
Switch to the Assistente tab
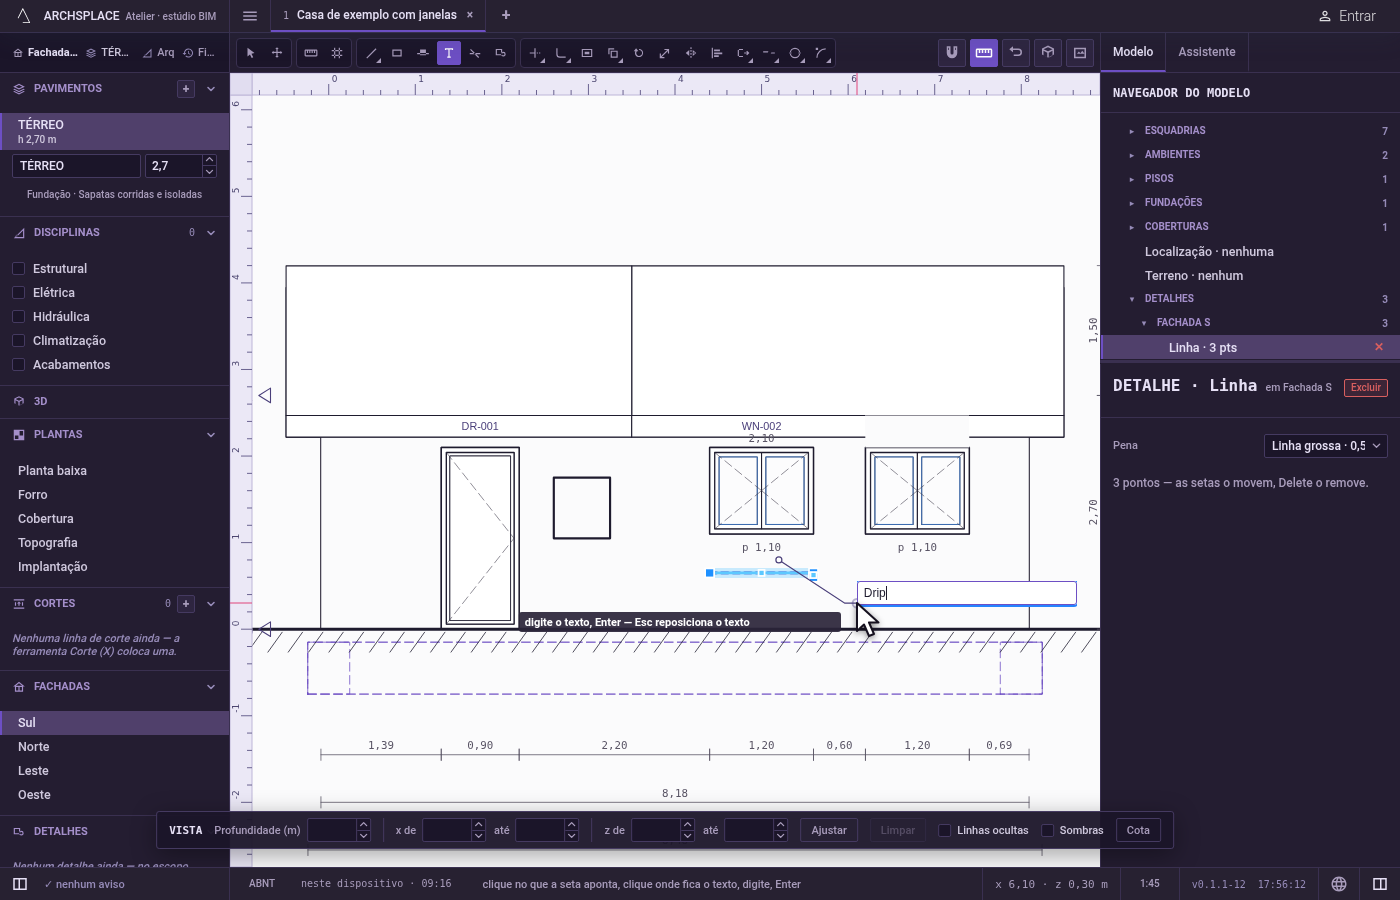point(1206,52)
